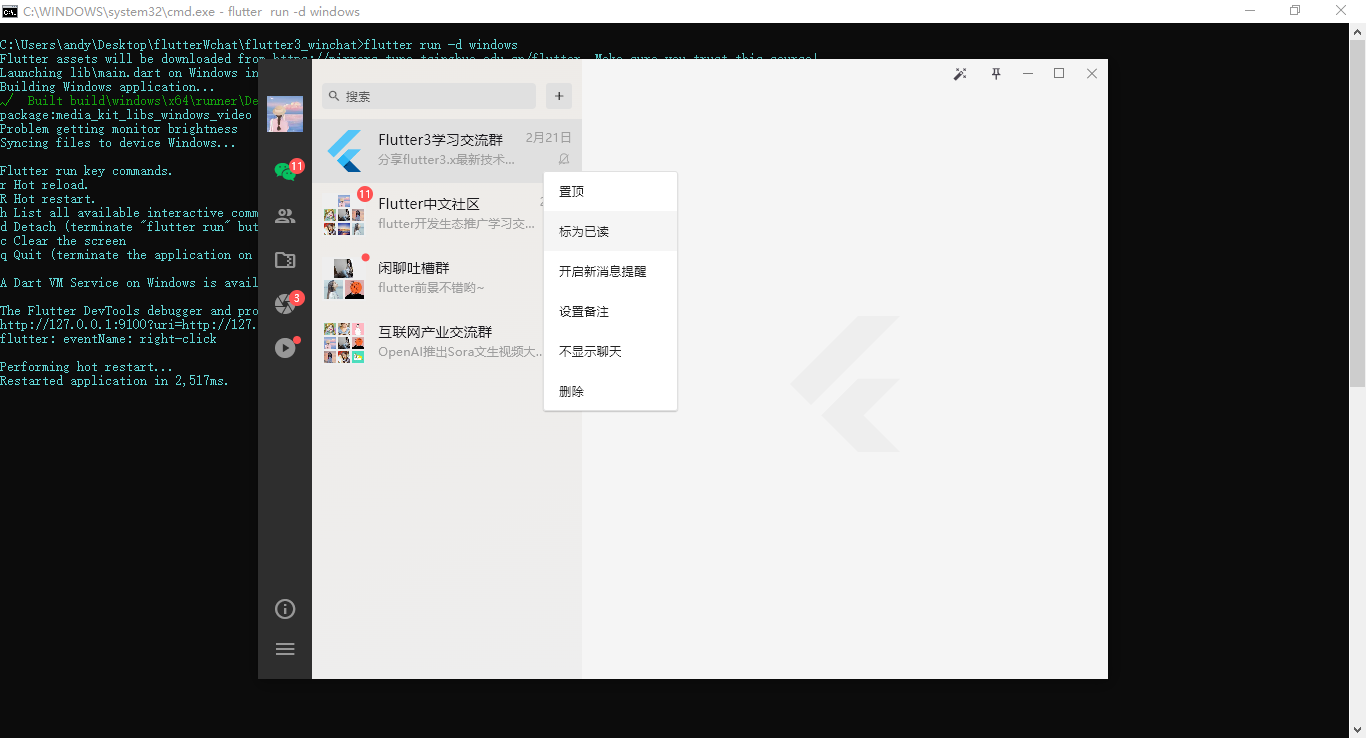The height and width of the screenshot is (738, 1366).
Task: Minimize the cmd.exe window
Action: pyautogui.click(x=1250, y=11)
